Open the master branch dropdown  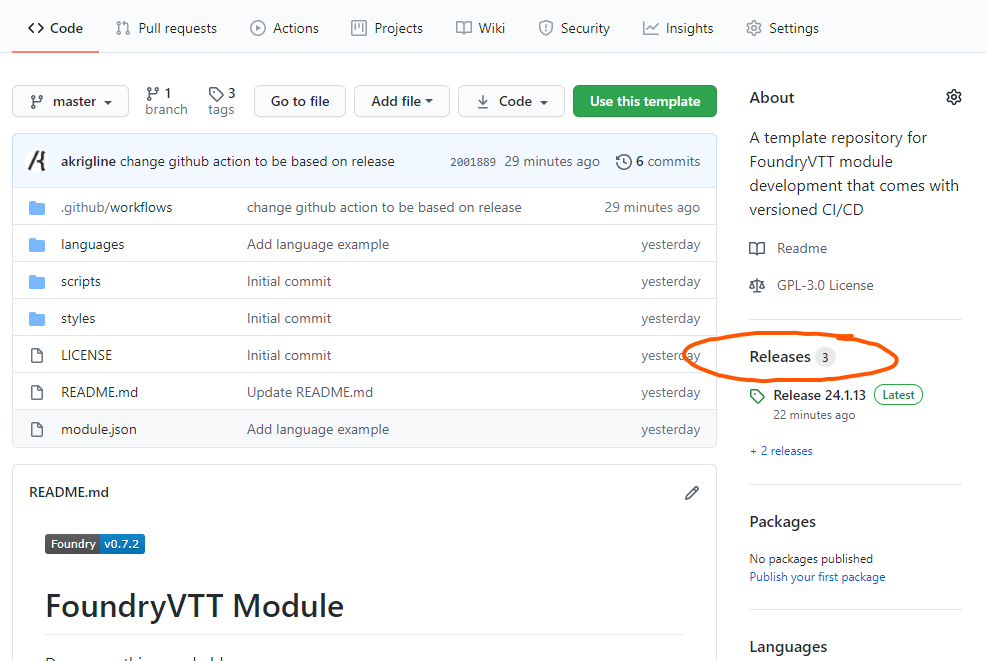pos(70,101)
